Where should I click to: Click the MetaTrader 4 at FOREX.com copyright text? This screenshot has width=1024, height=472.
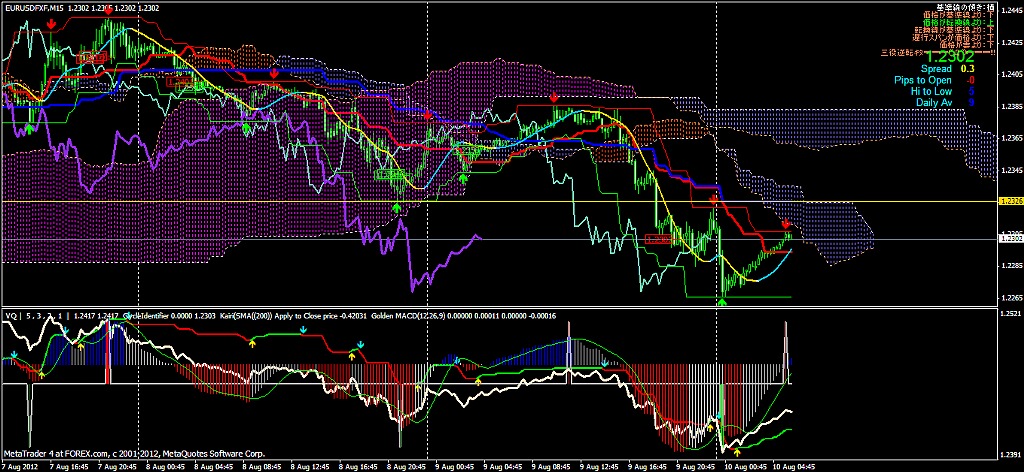(x=134, y=454)
